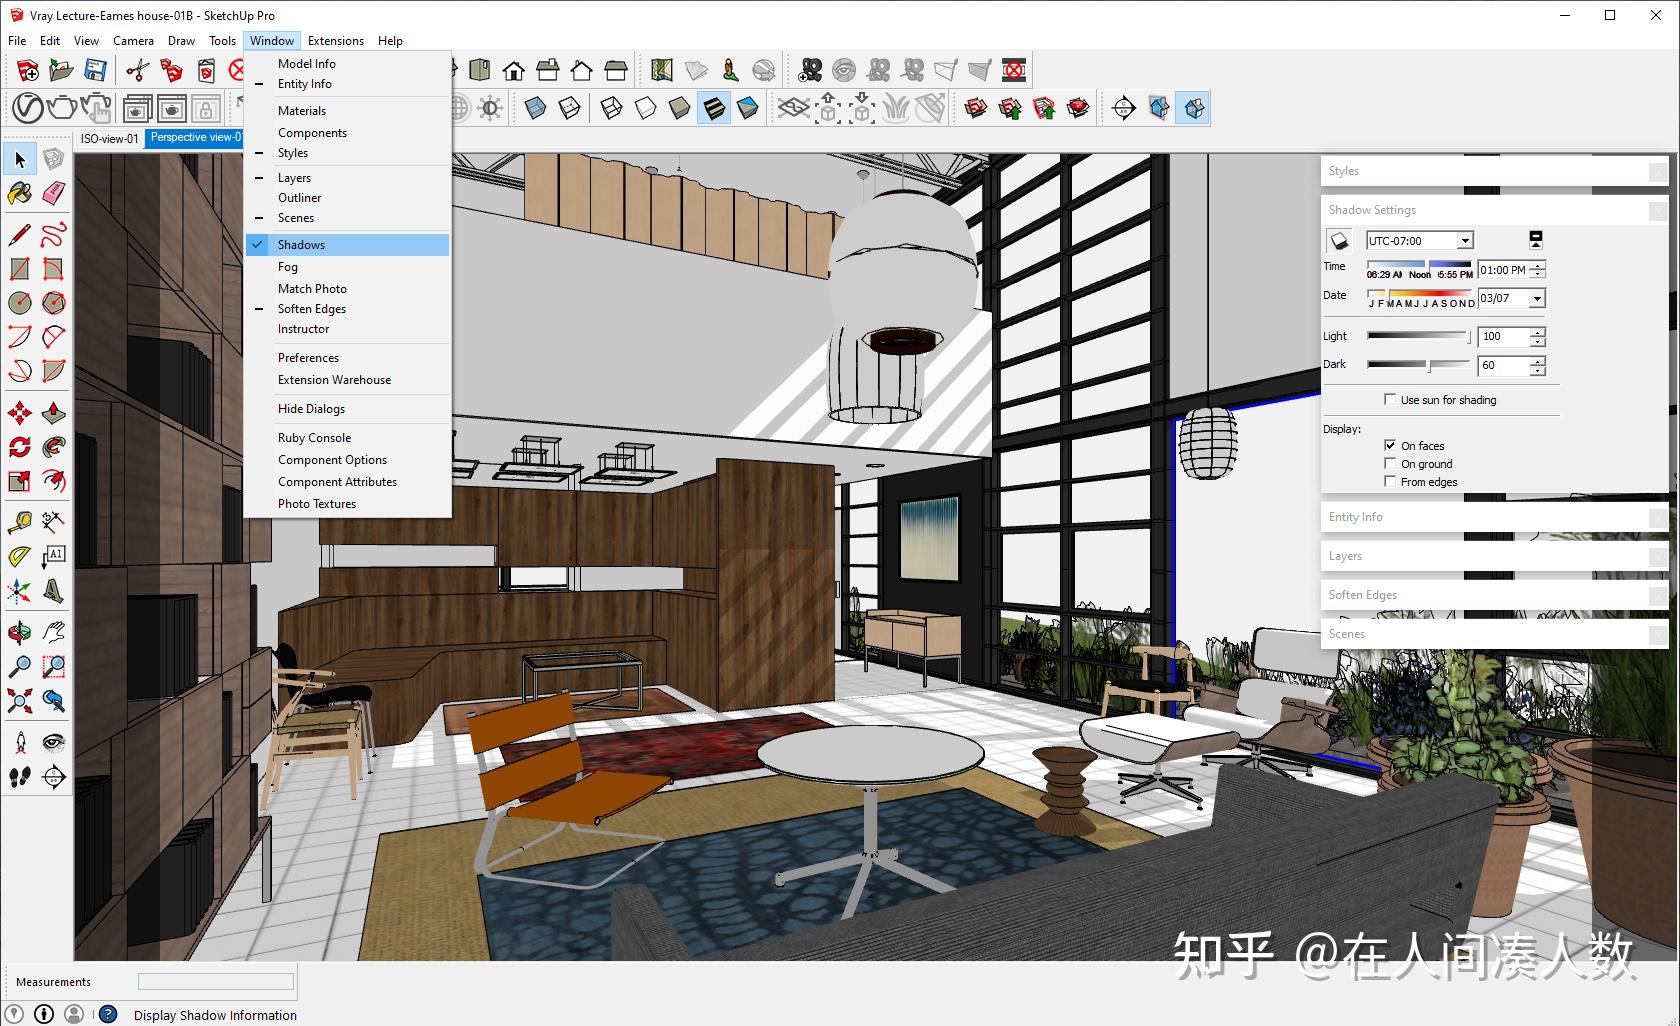Open Extension Warehouse from the Window menu
This screenshot has width=1680, height=1026.
tap(335, 380)
